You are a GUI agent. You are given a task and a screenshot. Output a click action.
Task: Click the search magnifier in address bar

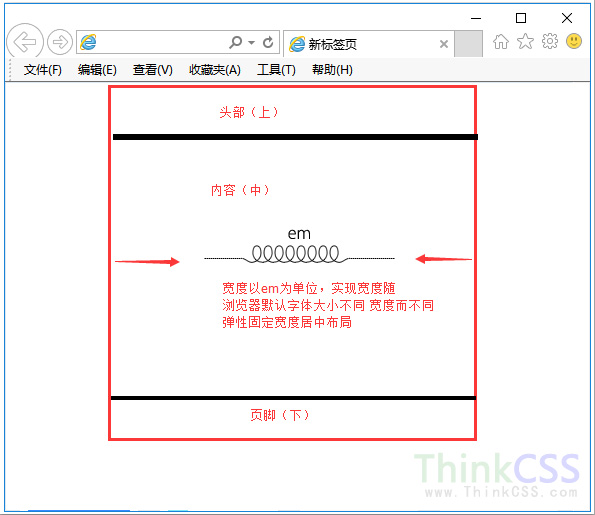(236, 42)
